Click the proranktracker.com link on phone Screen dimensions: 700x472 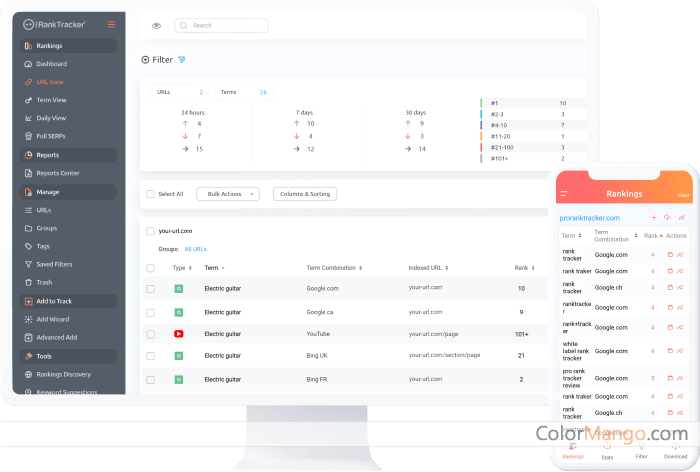pyautogui.click(x=590, y=218)
